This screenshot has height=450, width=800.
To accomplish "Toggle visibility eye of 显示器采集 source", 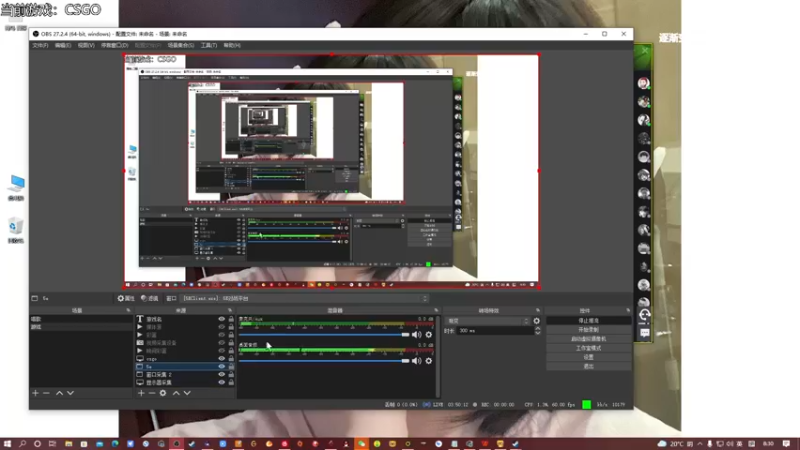I will tap(221, 382).
